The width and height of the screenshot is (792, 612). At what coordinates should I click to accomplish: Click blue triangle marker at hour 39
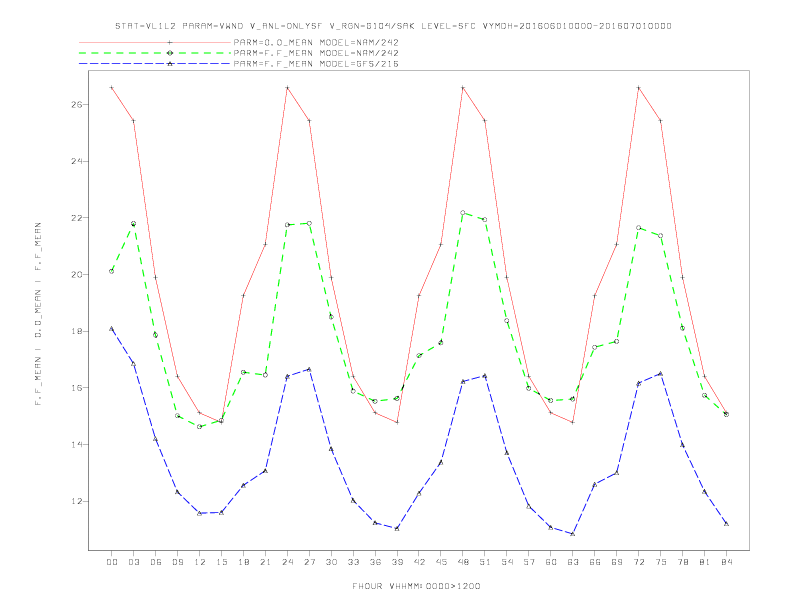coord(397,528)
